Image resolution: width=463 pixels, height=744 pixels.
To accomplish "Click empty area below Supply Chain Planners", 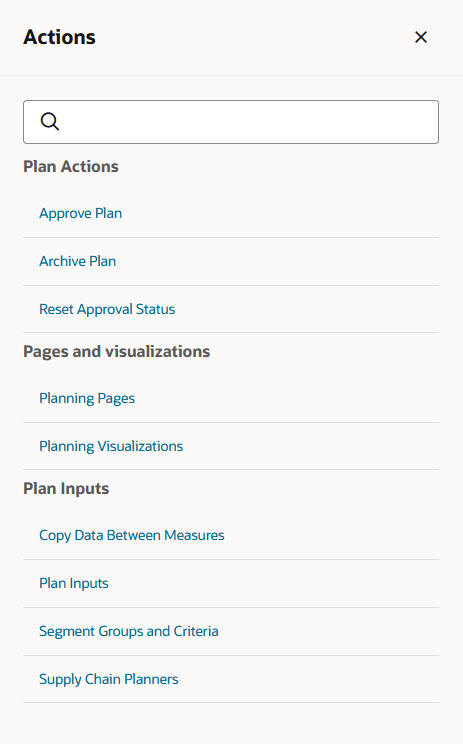I will pyautogui.click(x=231, y=724).
